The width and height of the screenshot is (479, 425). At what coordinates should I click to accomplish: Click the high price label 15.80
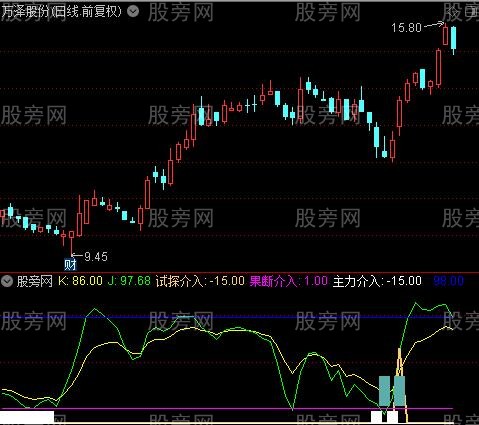click(x=406, y=28)
